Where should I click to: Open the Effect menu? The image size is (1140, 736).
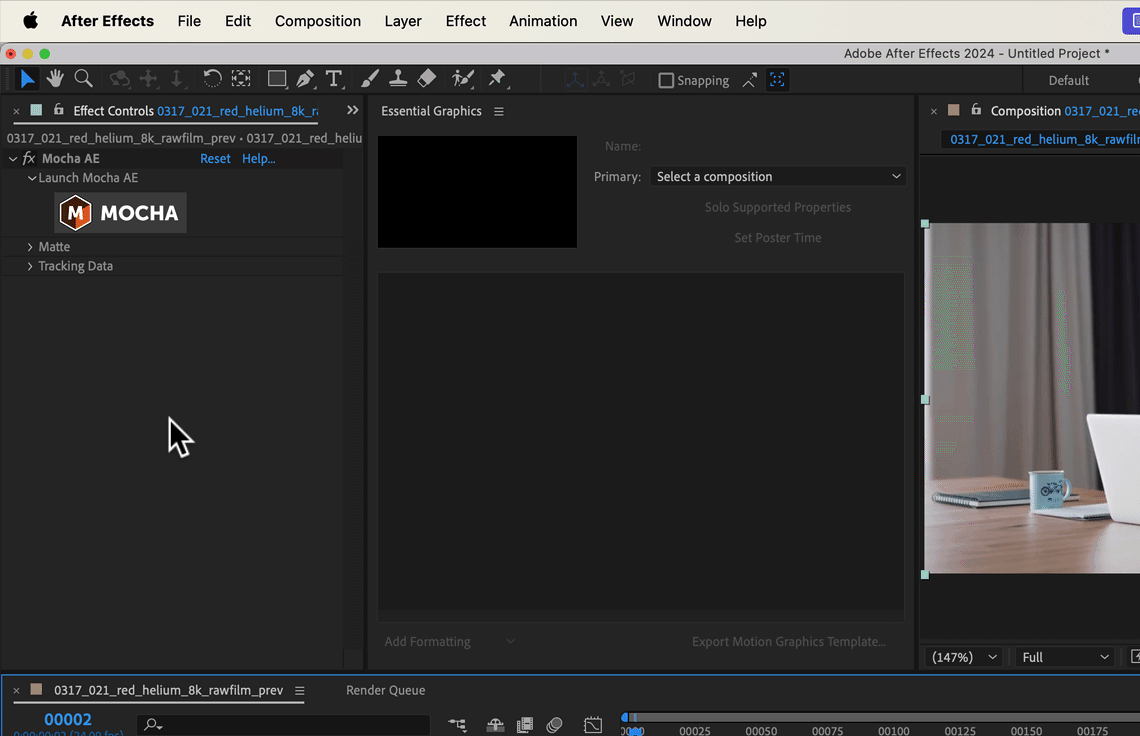click(x=465, y=21)
